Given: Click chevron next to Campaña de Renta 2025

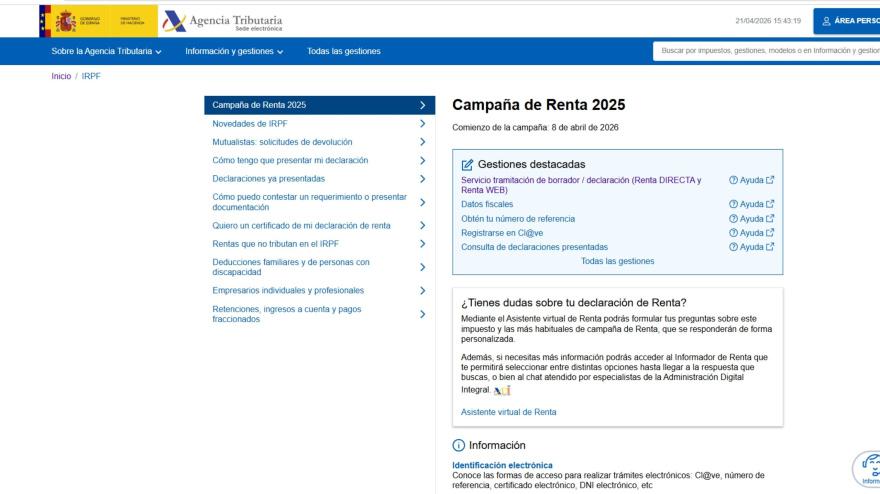Looking at the screenshot, I should pyautogui.click(x=423, y=105).
